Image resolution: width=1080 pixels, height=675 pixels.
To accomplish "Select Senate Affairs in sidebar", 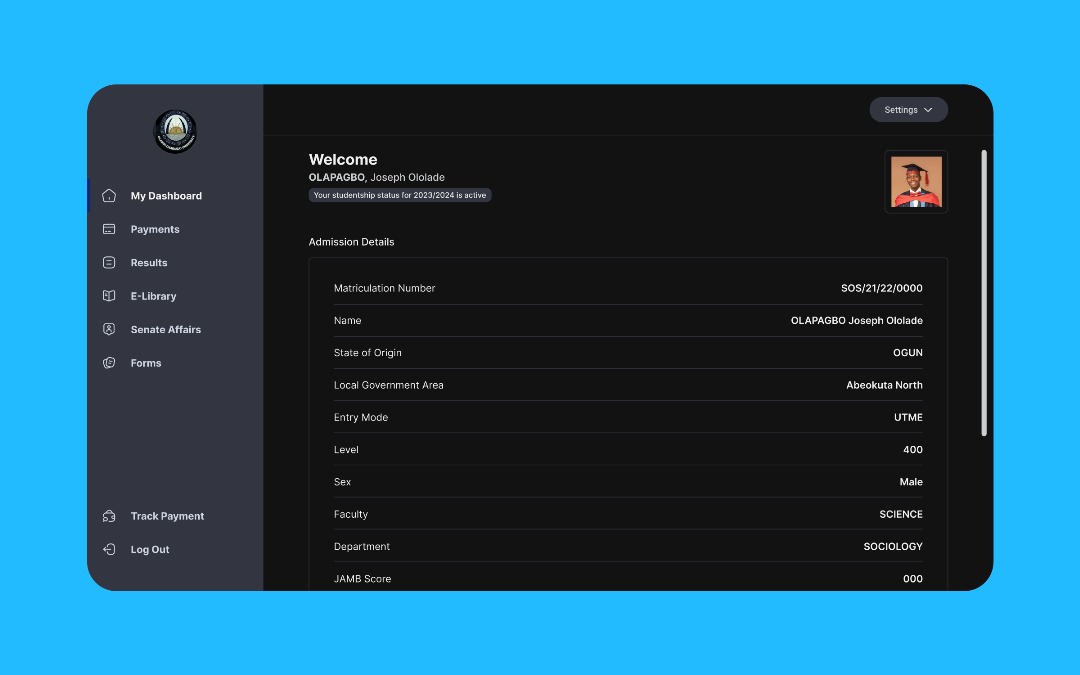I will coord(166,329).
